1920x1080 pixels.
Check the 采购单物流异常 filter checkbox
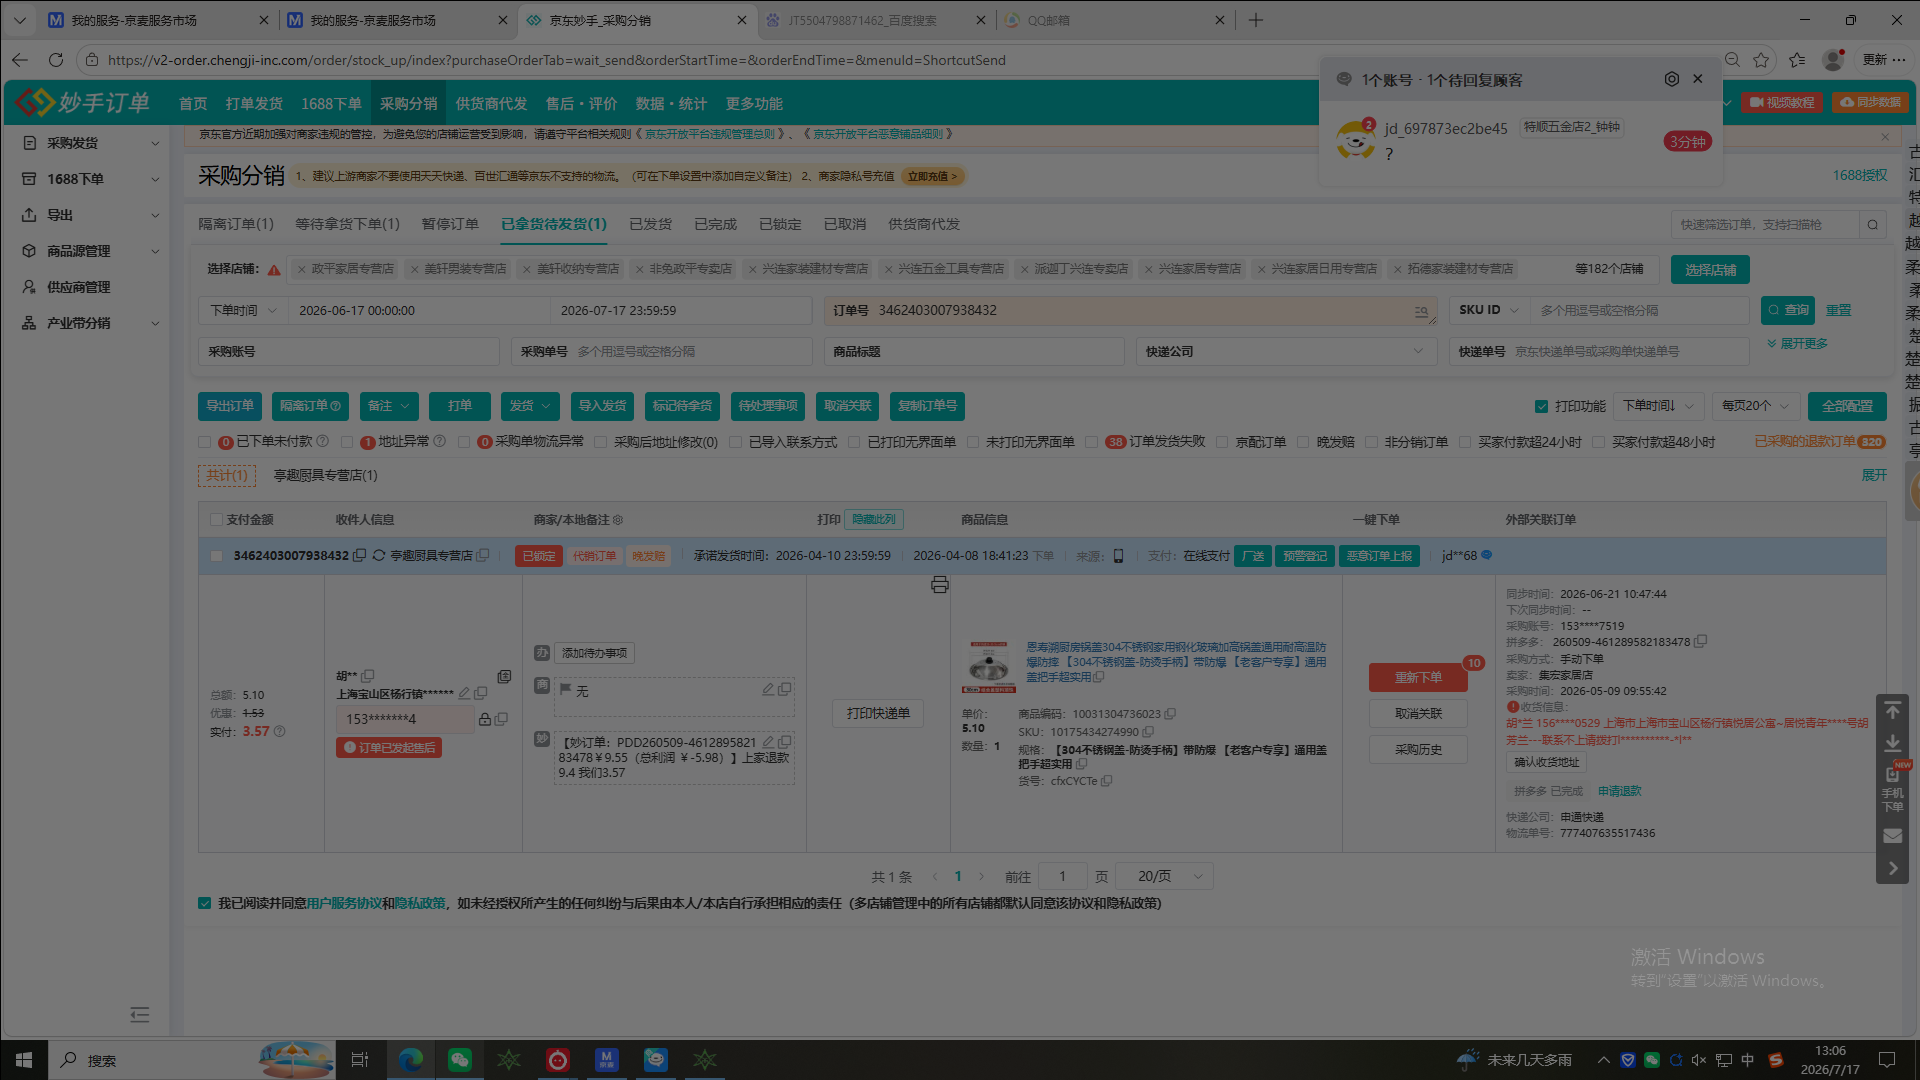pyautogui.click(x=464, y=442)
